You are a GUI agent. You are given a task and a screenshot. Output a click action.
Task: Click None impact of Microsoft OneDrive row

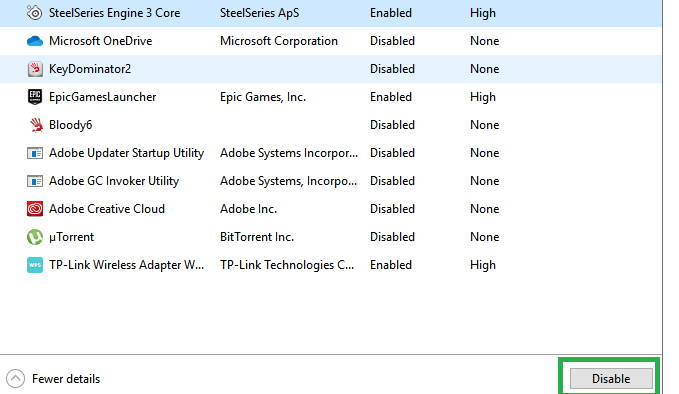[485, 41]
